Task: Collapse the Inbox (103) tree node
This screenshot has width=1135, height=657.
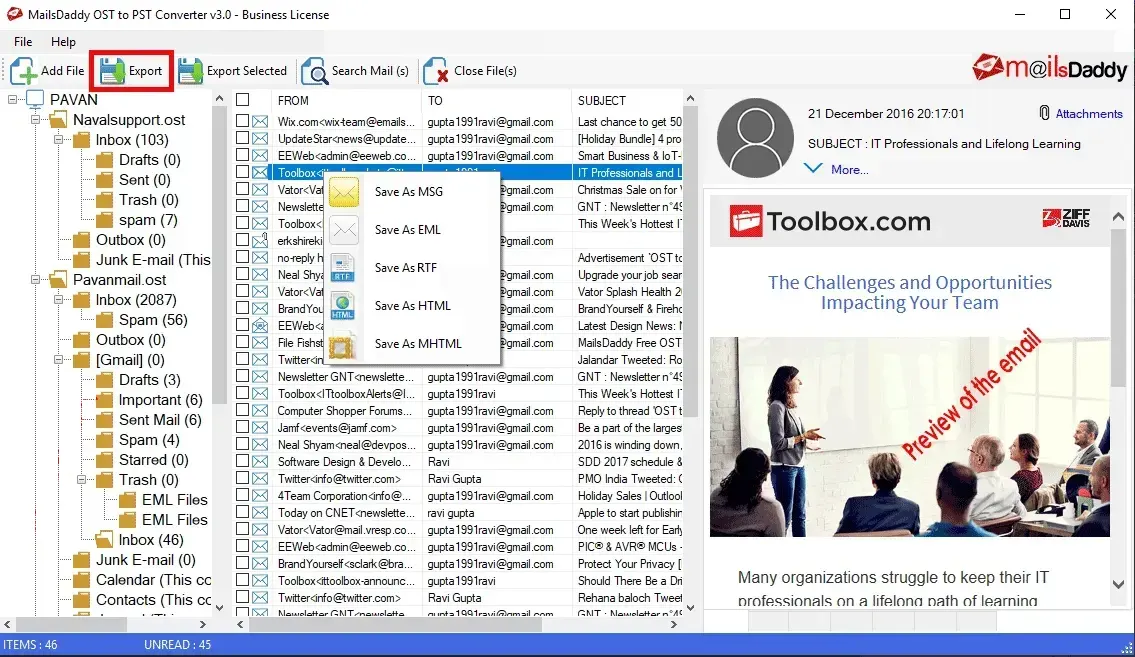Action: pos(59,140)
